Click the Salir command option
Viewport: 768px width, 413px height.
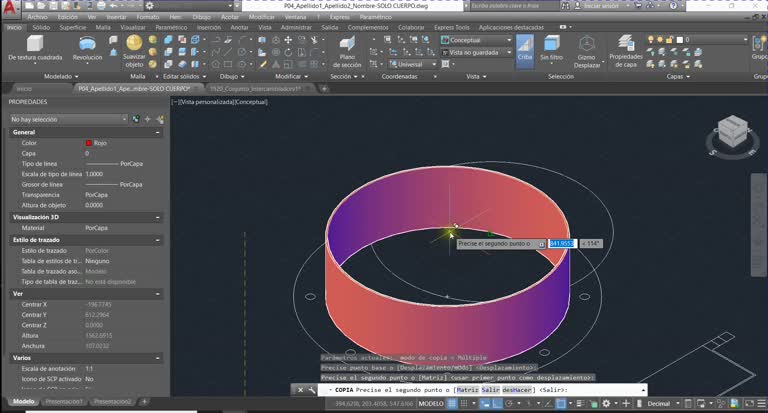pyautogui.click(x=490, y=390)
